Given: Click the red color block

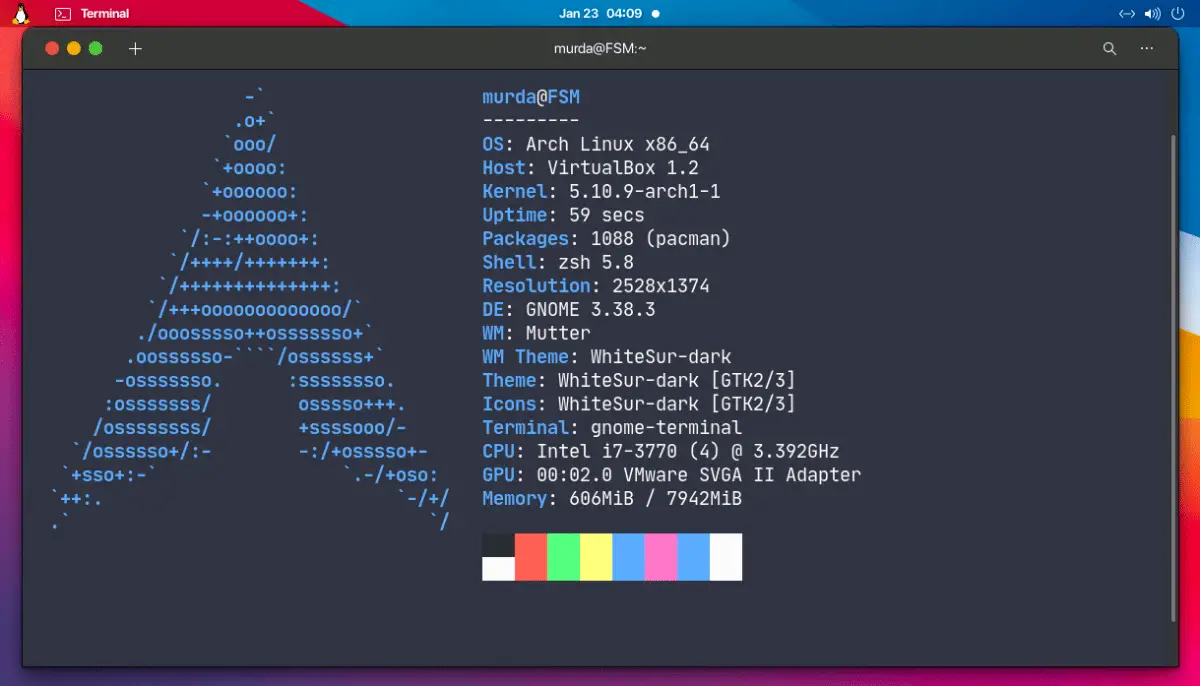Looking at the screenshot, I should point(531,557).
